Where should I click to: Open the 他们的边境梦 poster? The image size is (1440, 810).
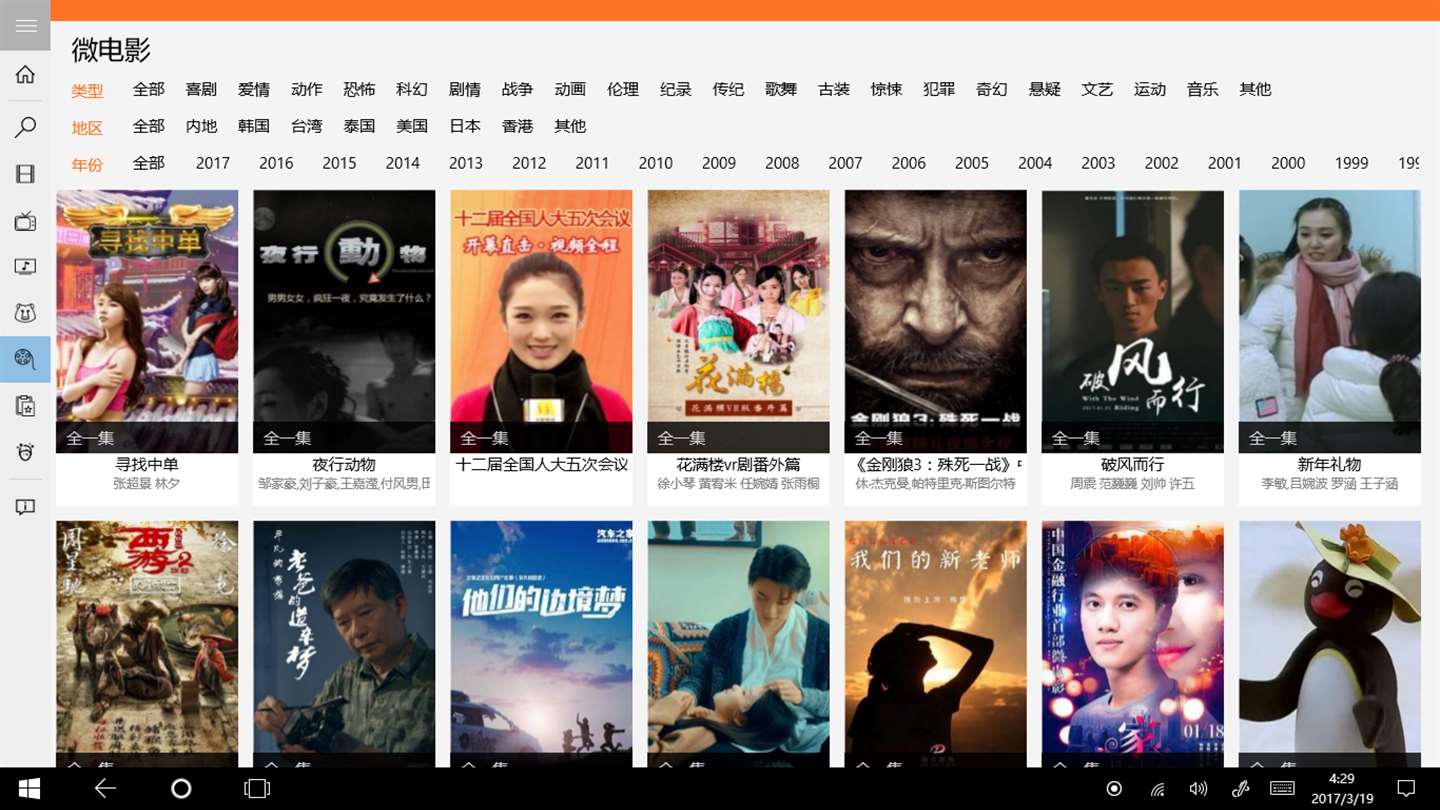[x=541, y=644]
